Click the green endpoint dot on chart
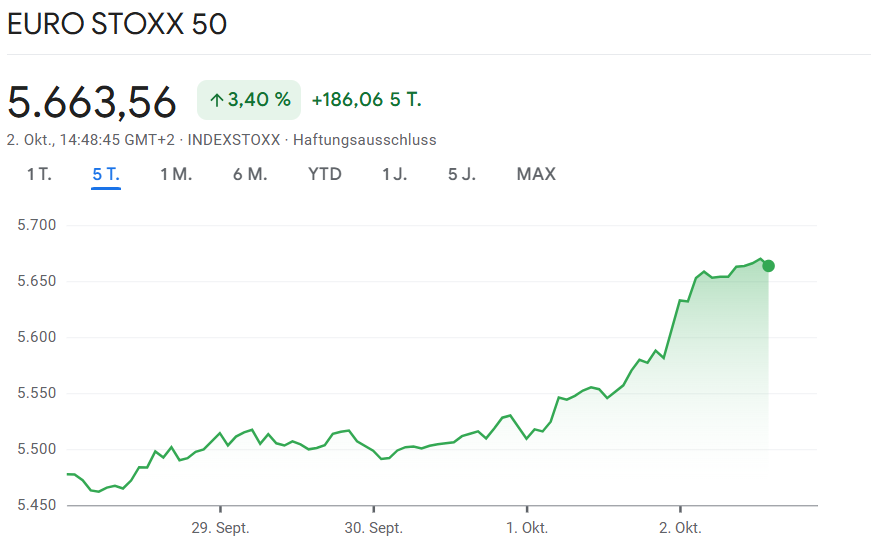The width and height of the screenshot is (871, 541). click(768, 266)
